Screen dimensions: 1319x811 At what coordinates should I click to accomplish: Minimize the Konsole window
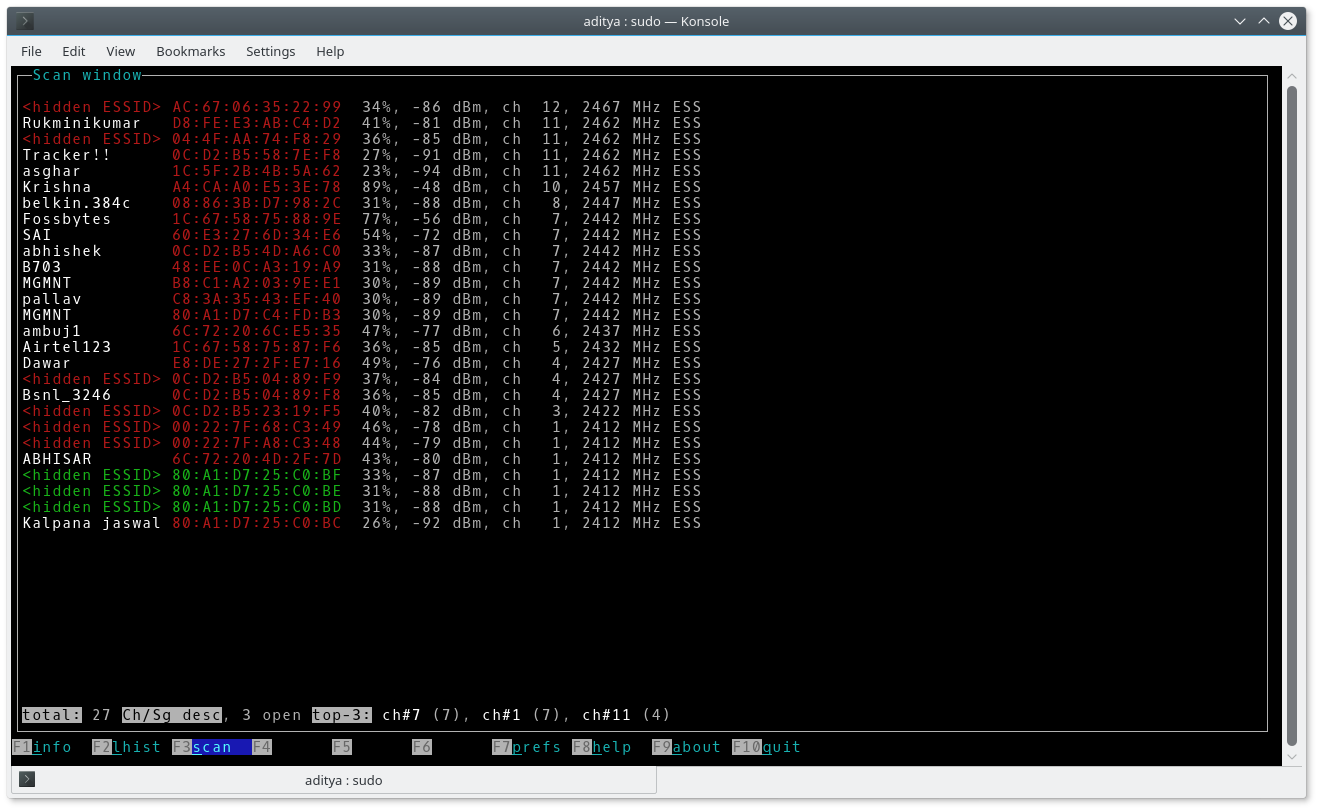1239,21
